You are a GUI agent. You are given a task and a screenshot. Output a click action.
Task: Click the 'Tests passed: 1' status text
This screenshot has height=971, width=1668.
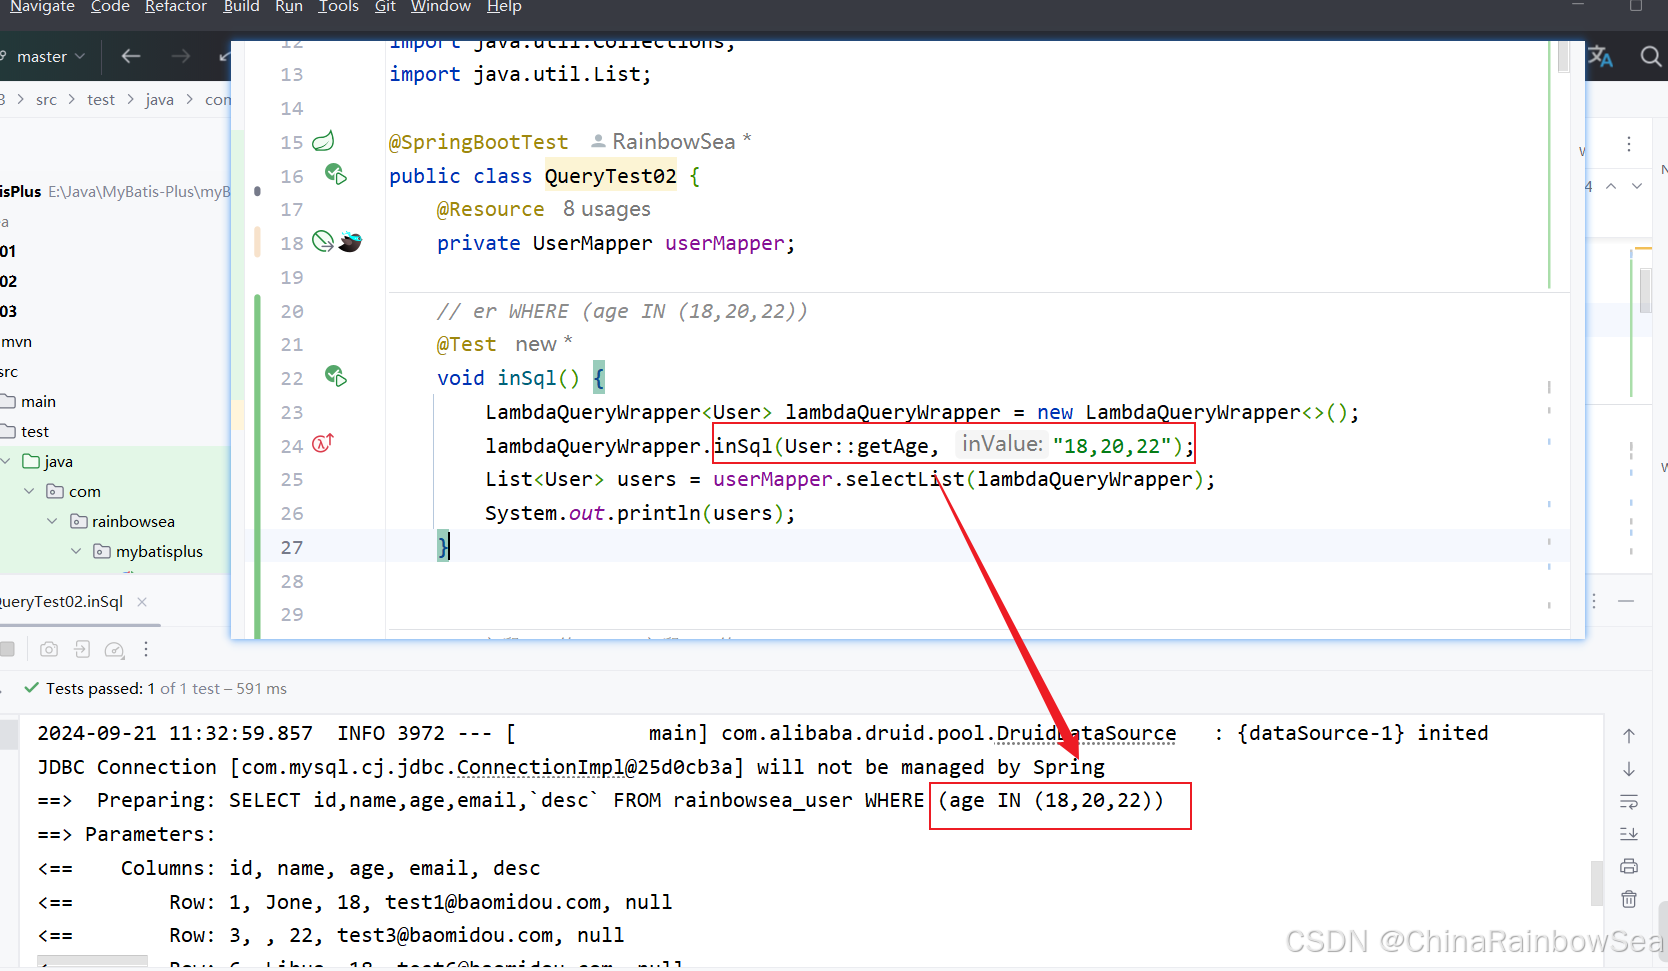tap(100, 688)
